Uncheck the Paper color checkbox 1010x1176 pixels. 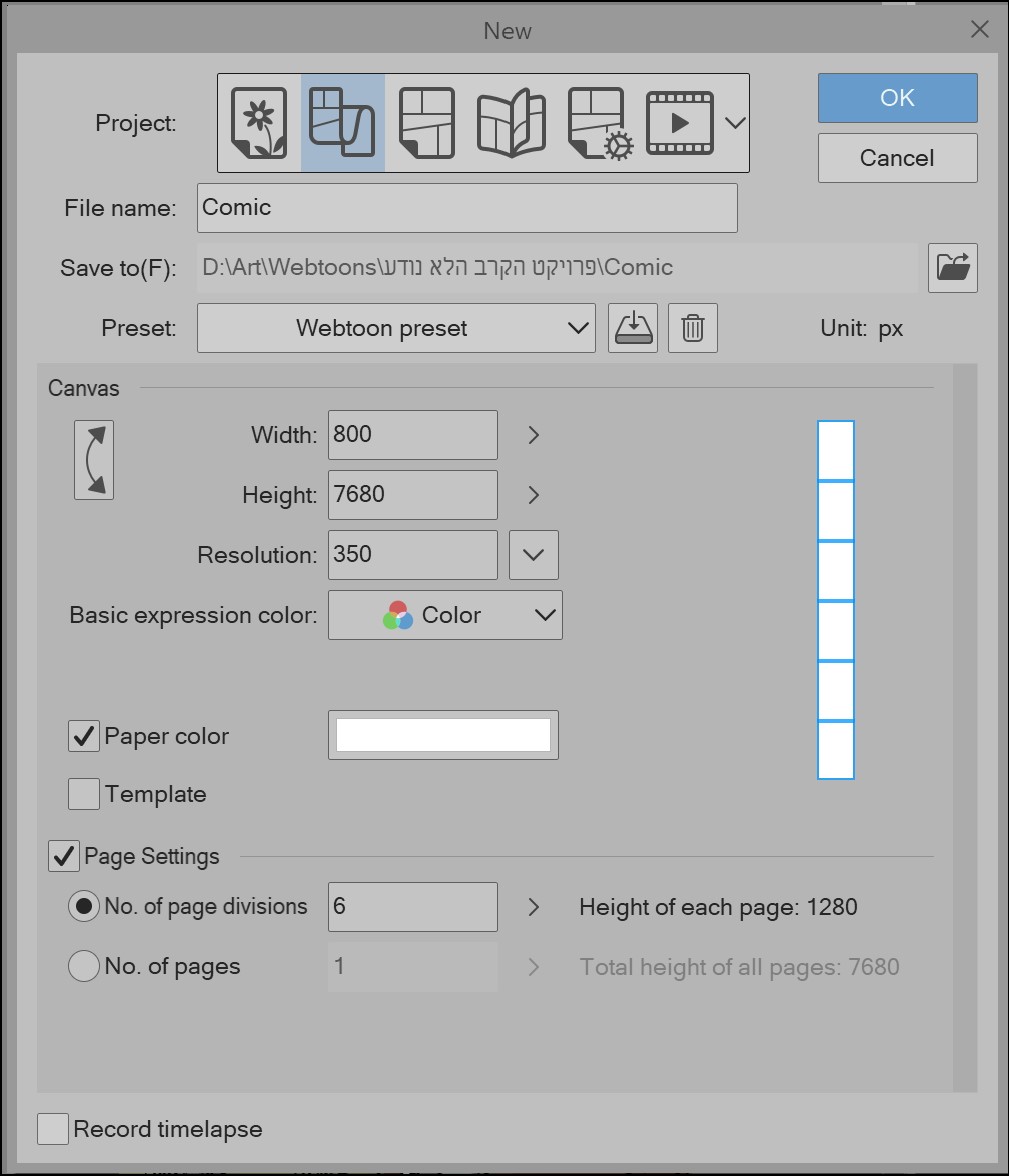(81, 735)
